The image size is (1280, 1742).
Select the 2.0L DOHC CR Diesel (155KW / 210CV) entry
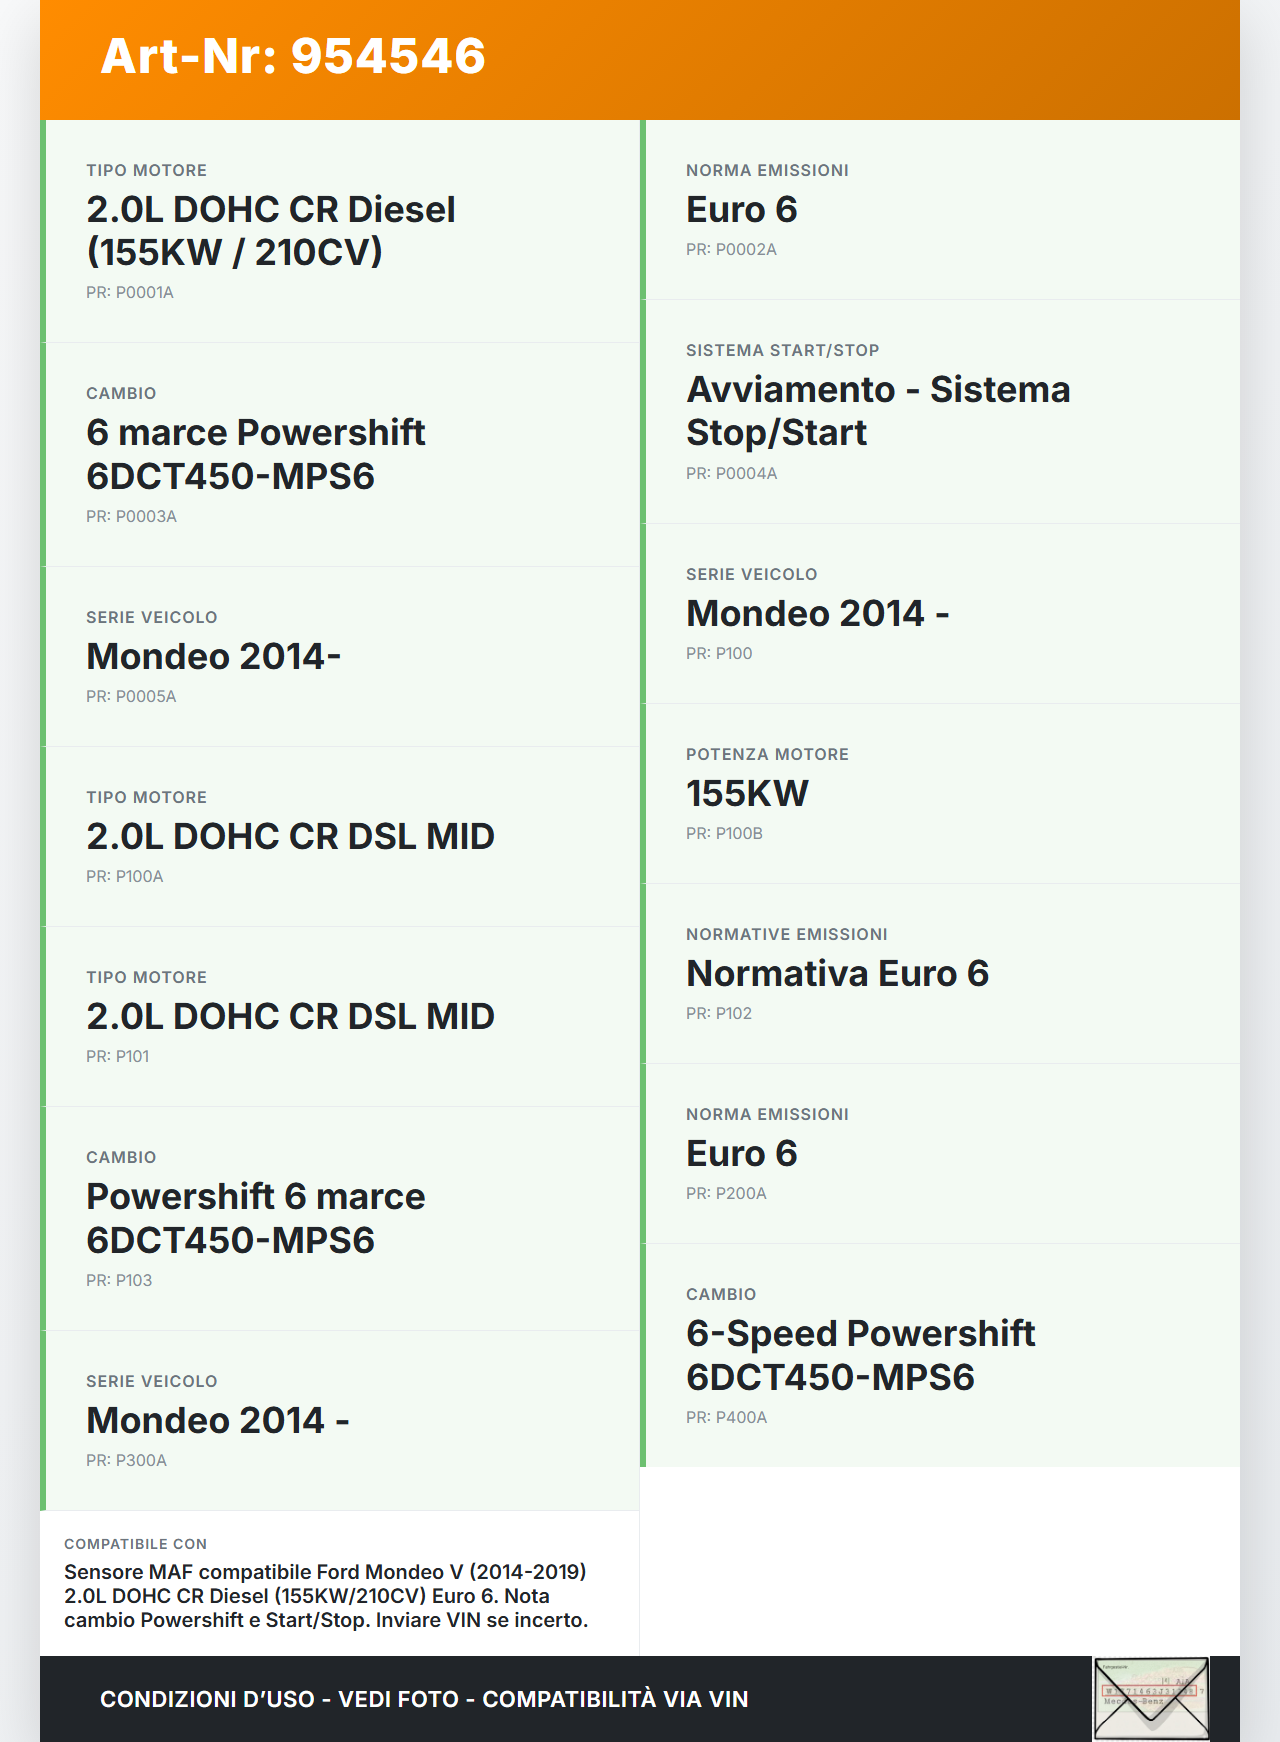(x=271, y=231)
